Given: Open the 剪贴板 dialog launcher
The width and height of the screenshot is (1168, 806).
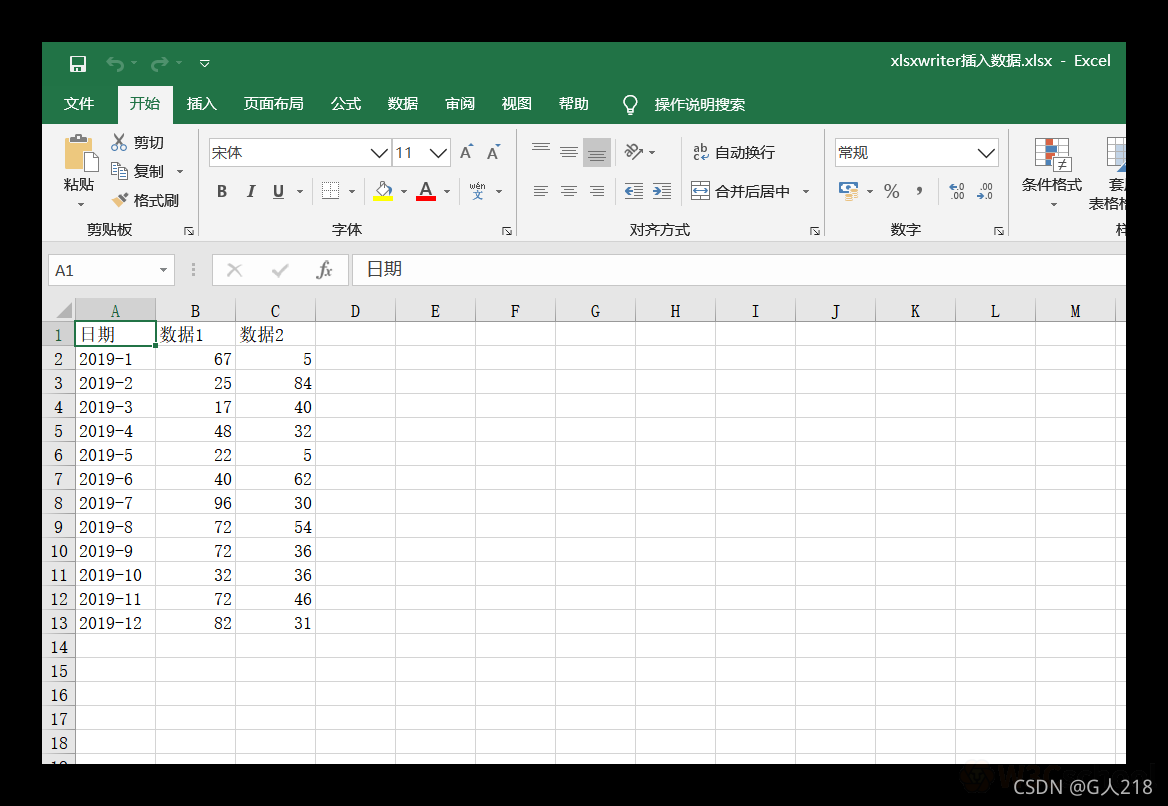Looking at the screenshot, I should click(189, 231).
